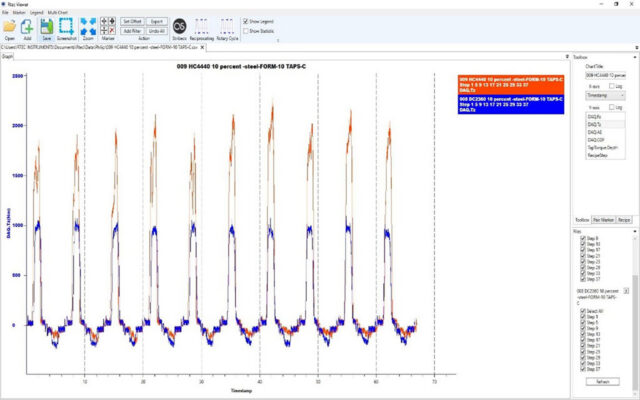Select DAQ.Tz in the Y-axis list

(605, 124)
